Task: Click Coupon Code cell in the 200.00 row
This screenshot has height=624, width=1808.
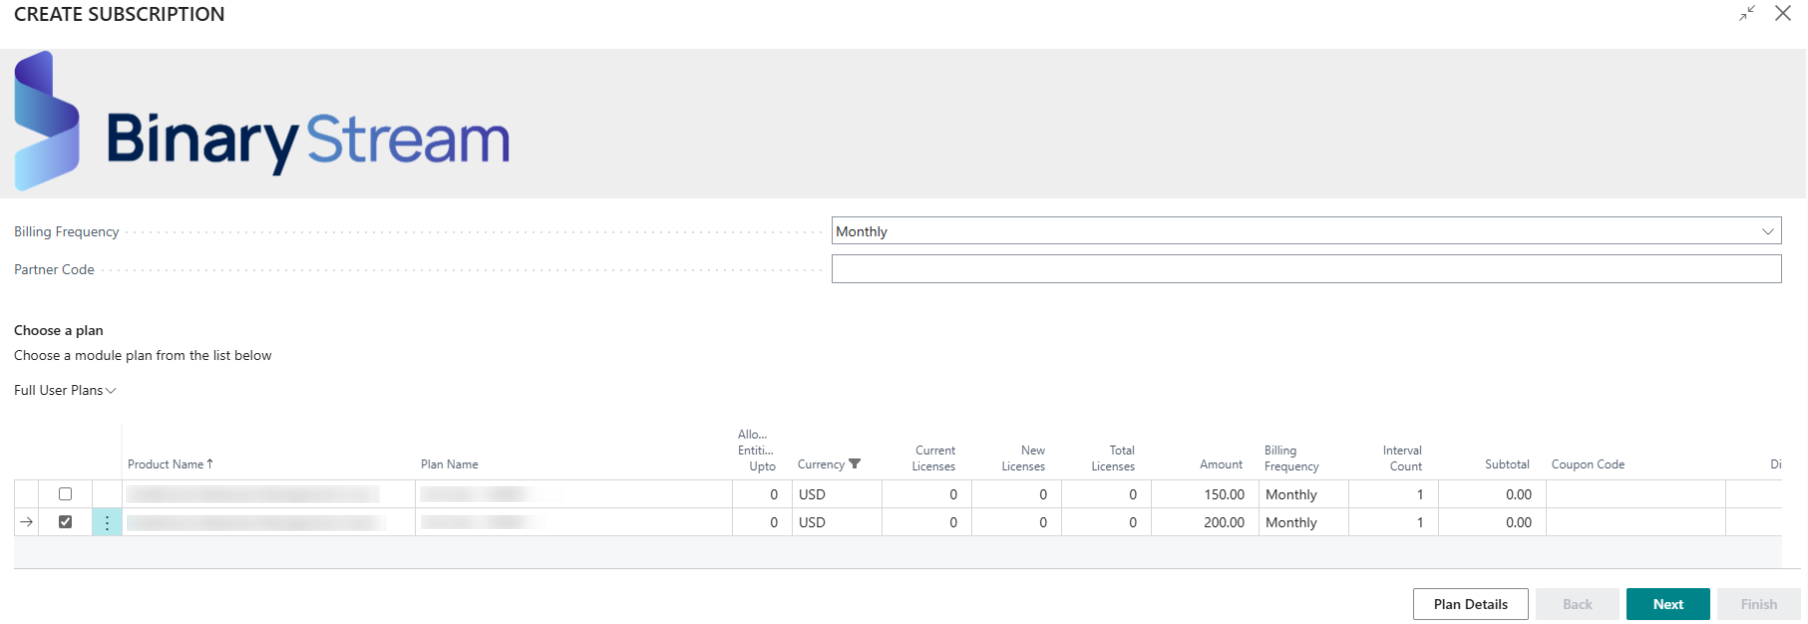Action: point(1635,522)
